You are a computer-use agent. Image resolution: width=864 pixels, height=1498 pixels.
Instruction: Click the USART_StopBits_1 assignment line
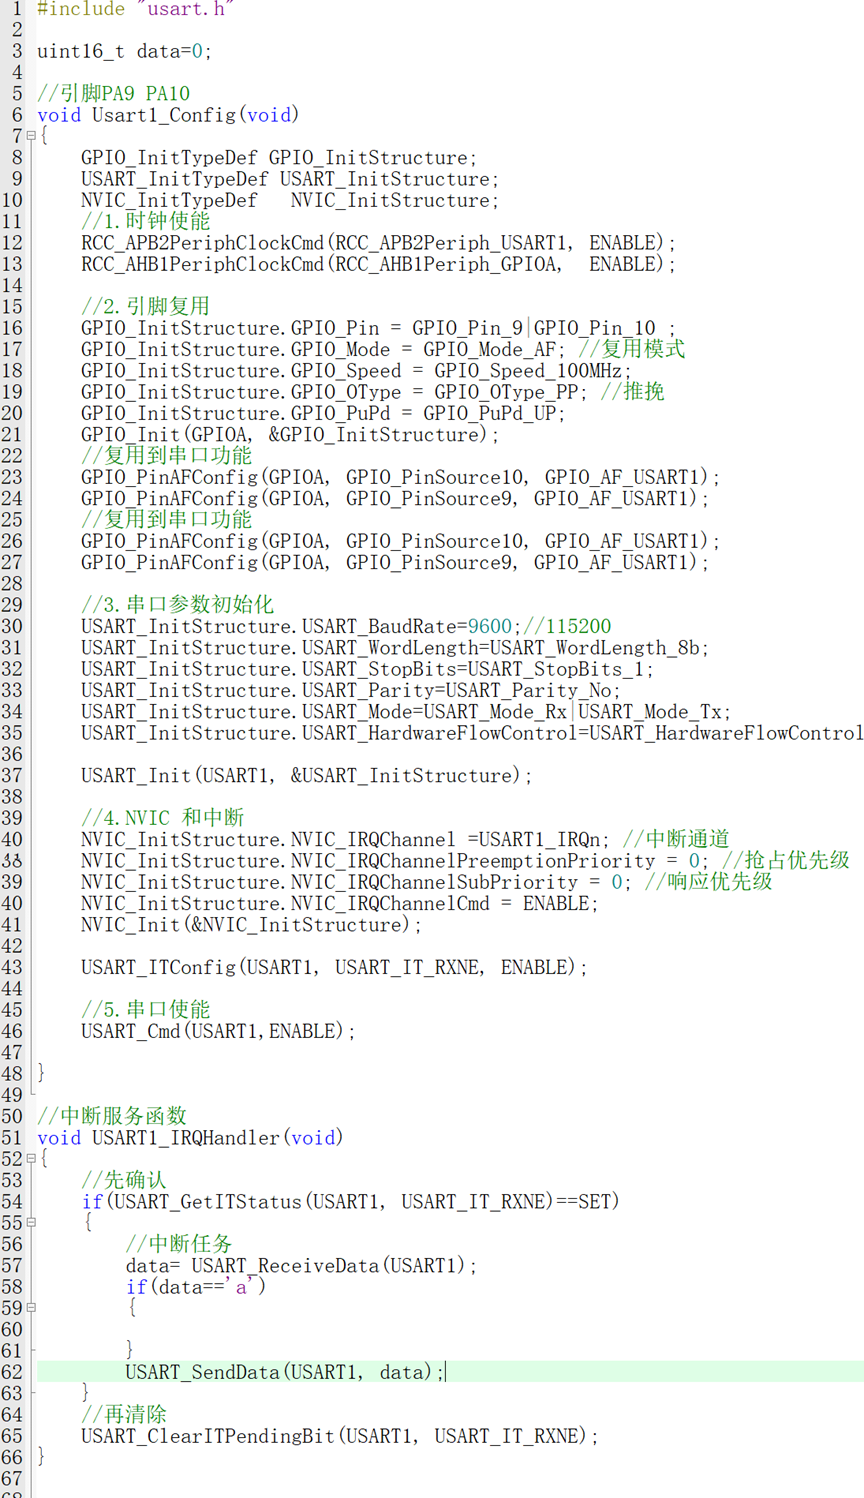point(368,669)
